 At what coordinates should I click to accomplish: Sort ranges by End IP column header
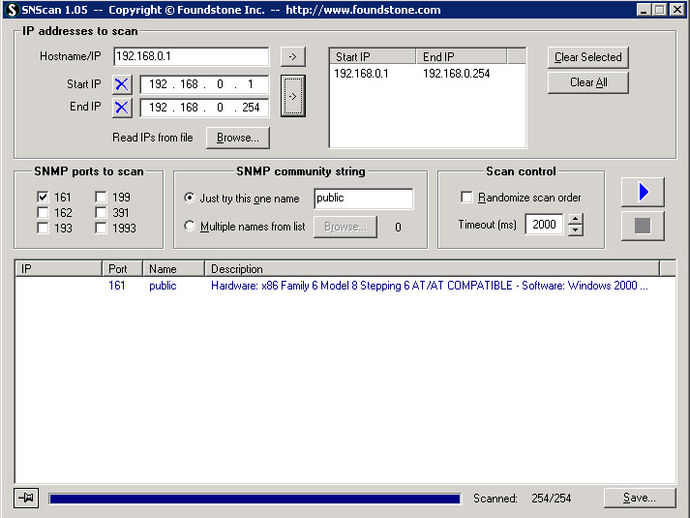(x=461, y=57)
